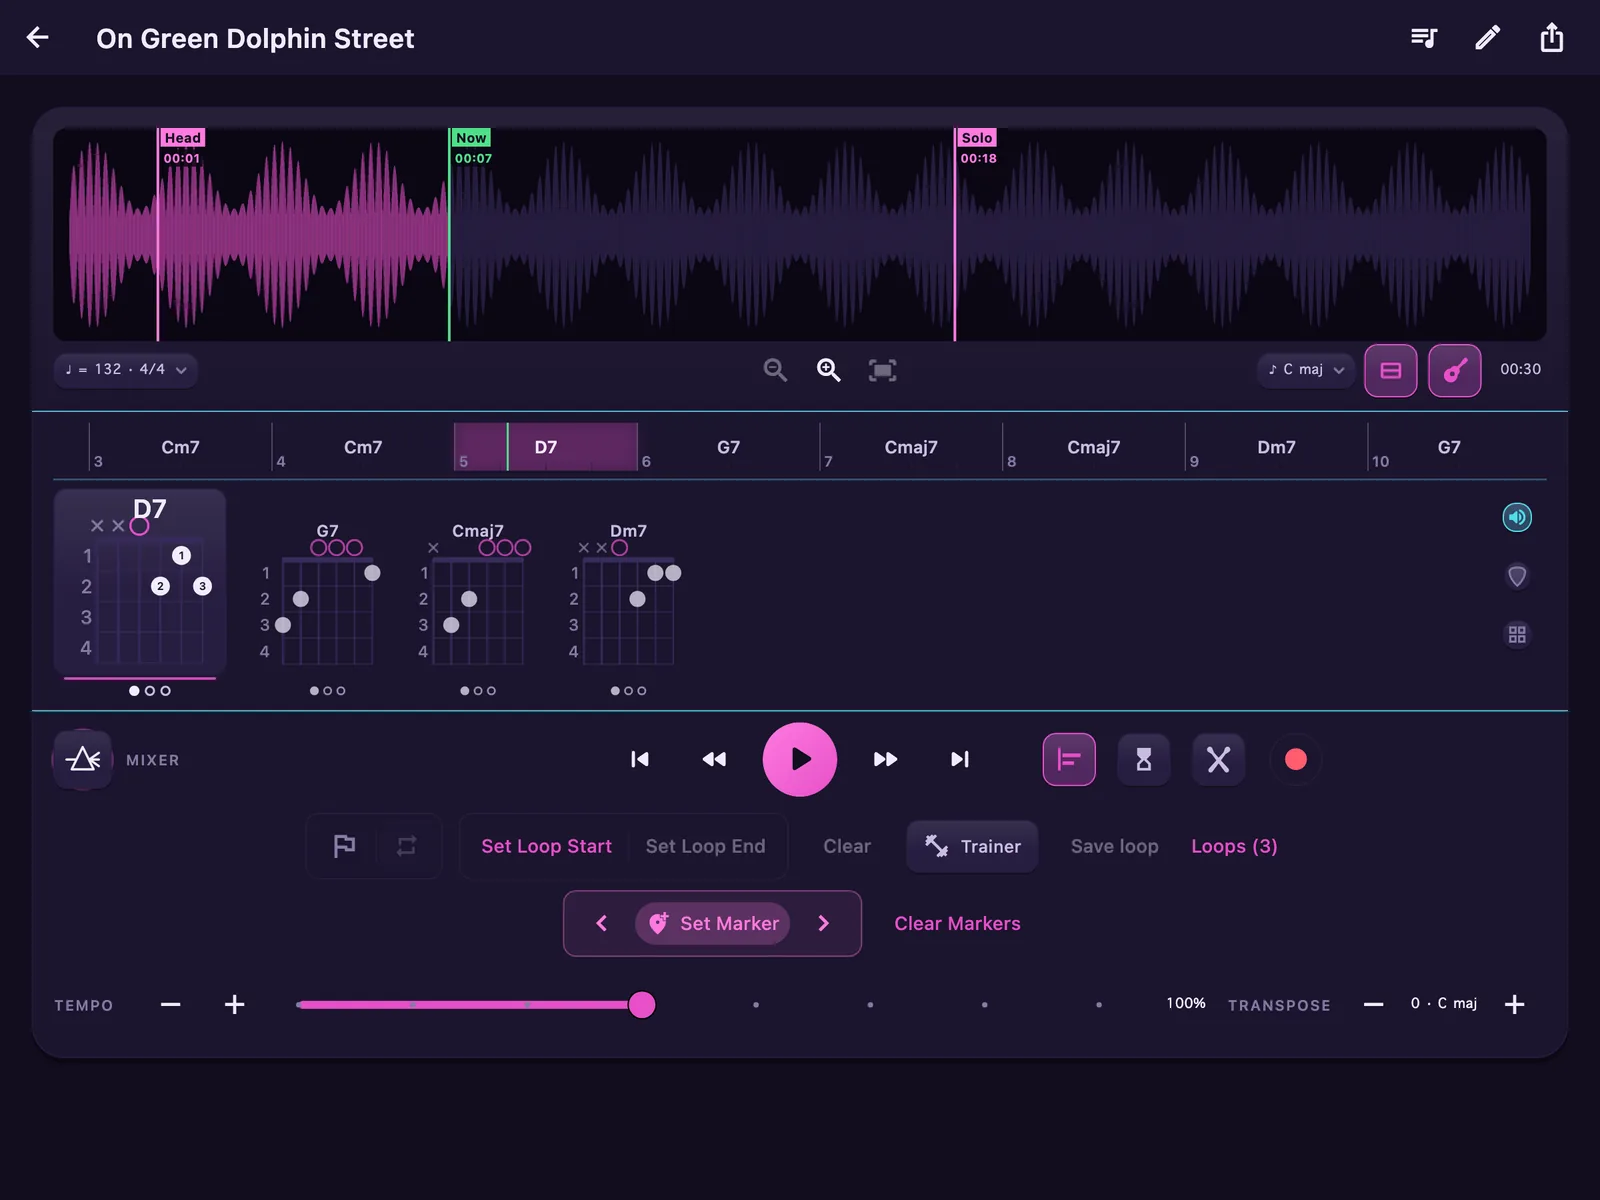
Task: Open the Trainer
Action: (972, 846)
